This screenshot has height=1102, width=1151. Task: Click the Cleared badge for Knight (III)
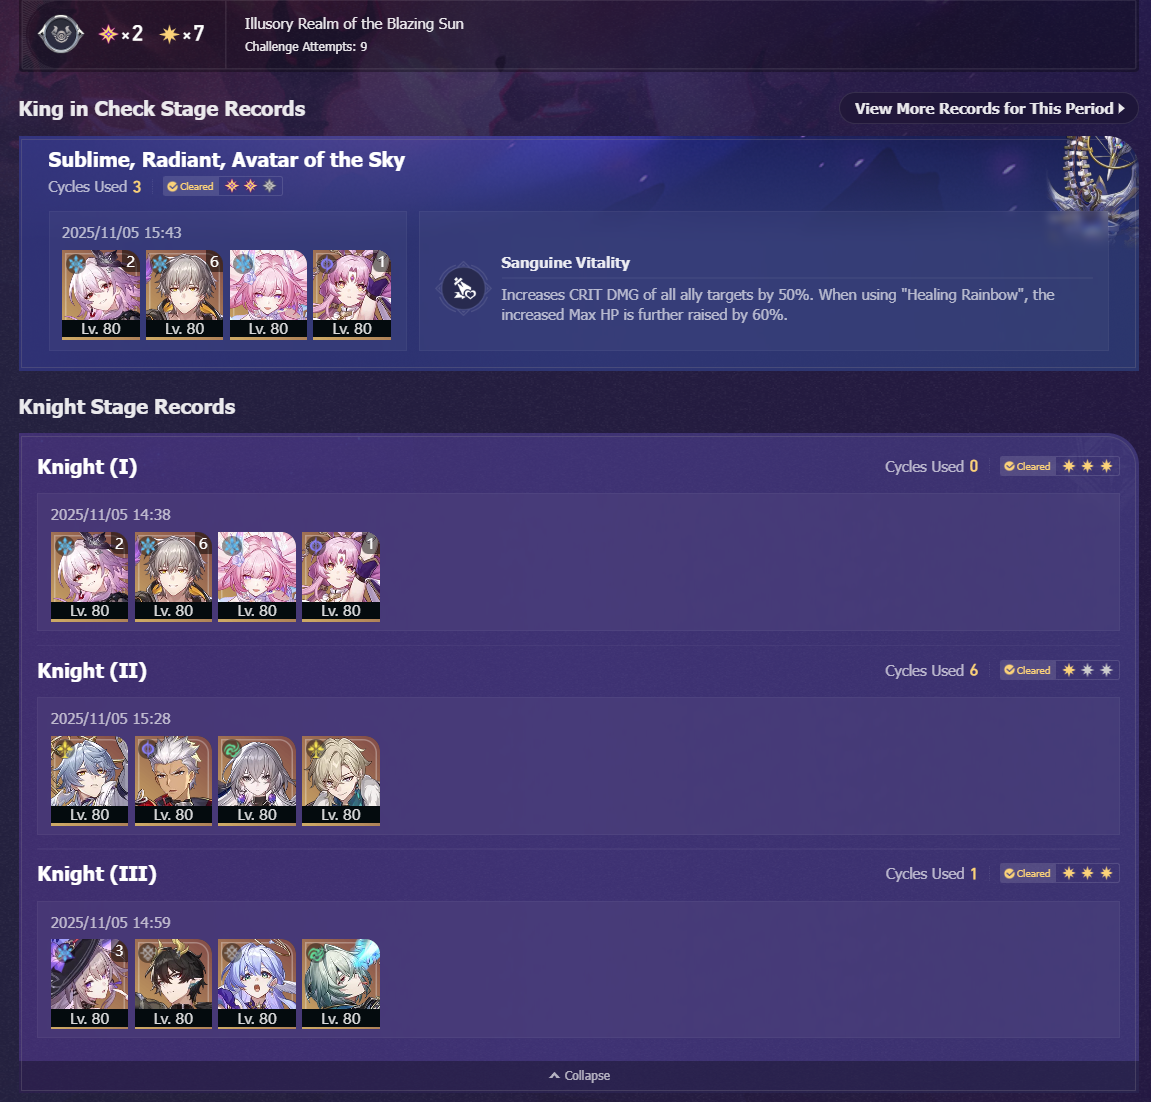1027,874
